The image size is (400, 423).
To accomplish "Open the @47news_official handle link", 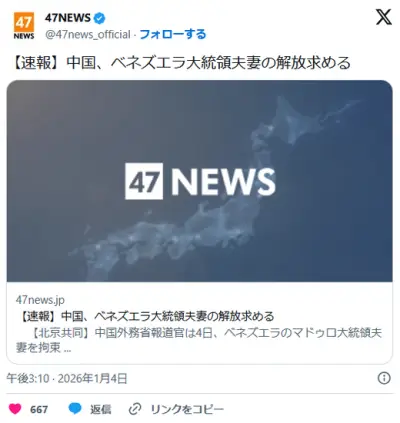I will 88,34.
